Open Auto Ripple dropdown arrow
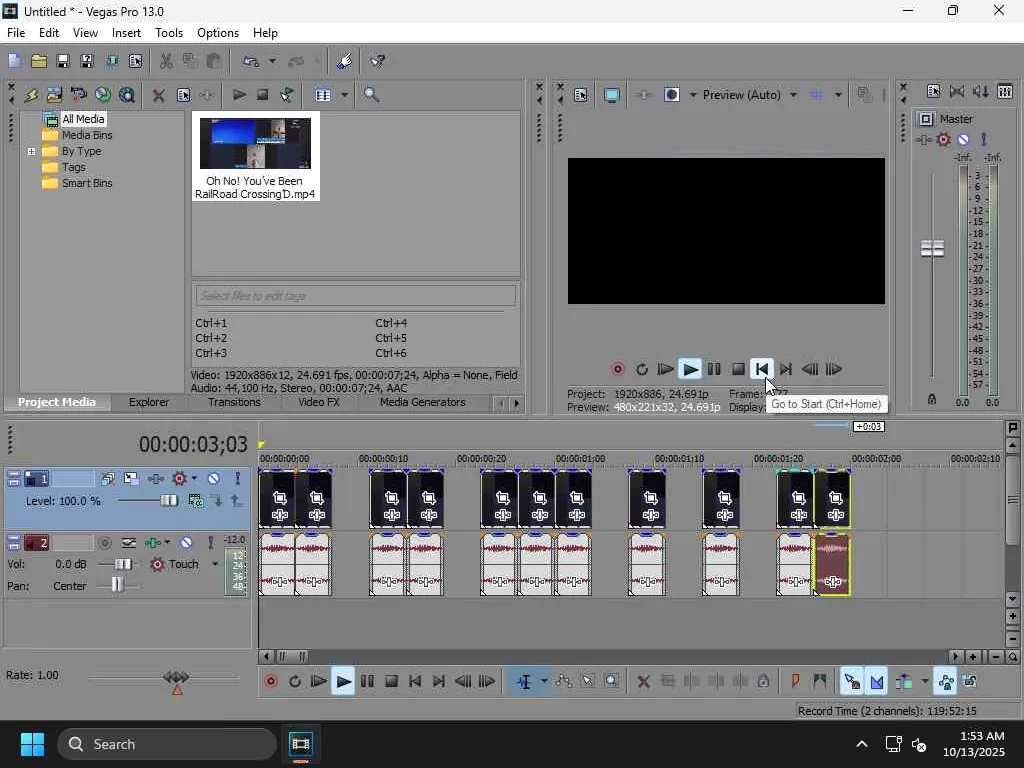Viewport: 1024px width, 768px height. [x=924, y=682]
